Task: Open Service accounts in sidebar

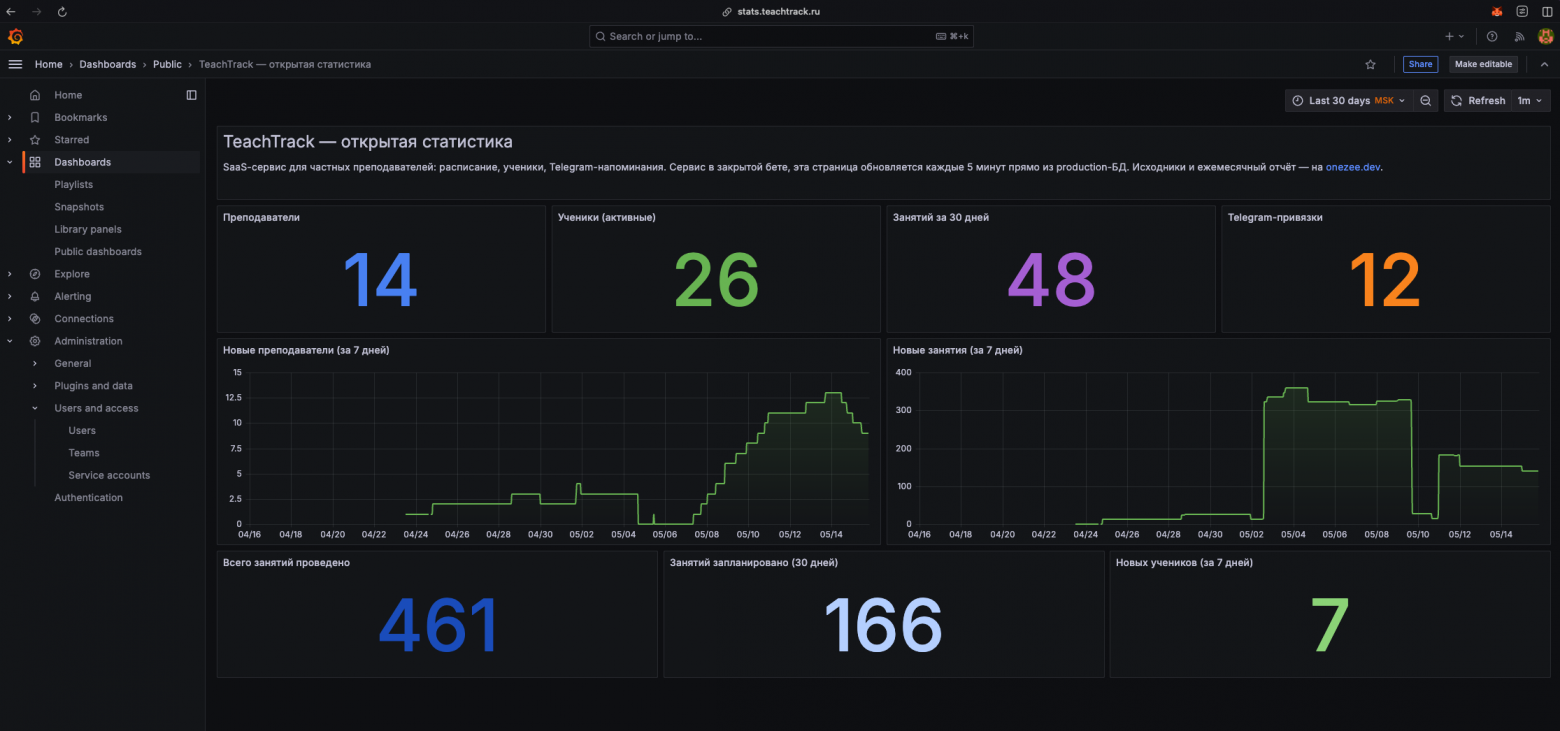Action: click(109, 475)
